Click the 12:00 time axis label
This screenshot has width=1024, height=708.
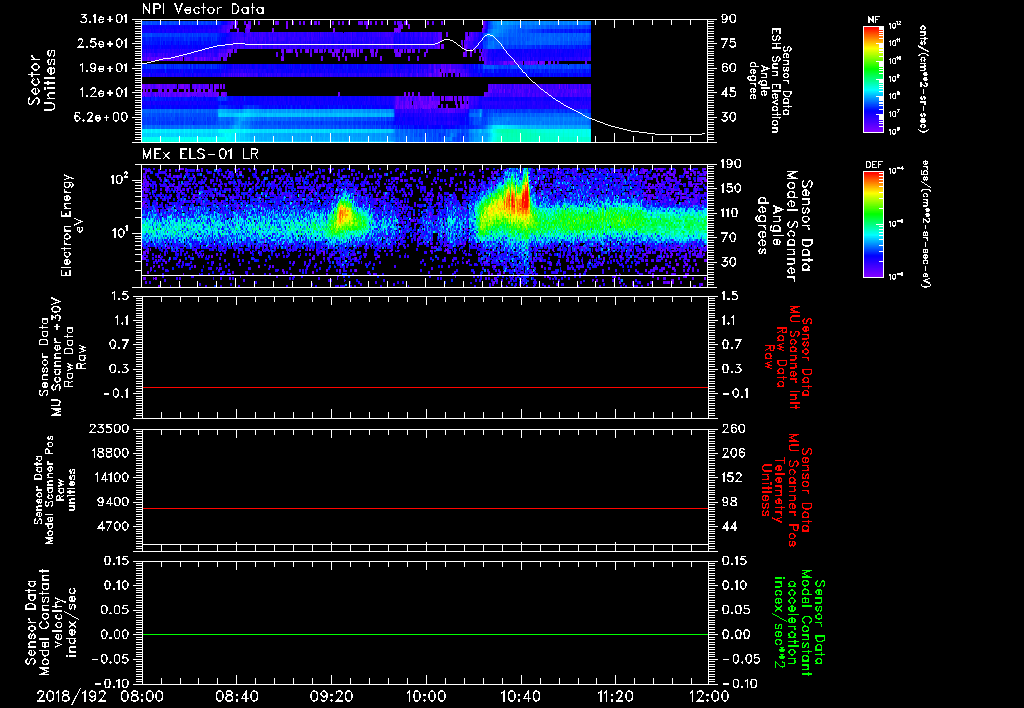click(709, 696)
